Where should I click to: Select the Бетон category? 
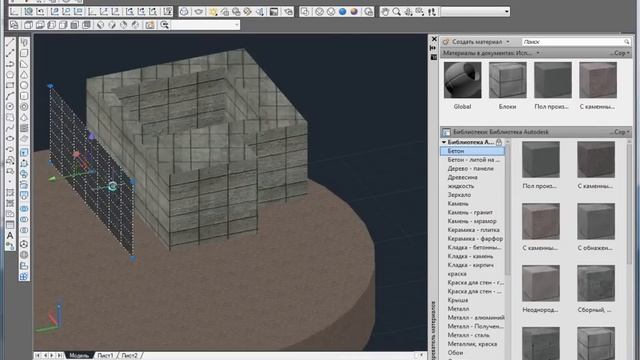click(472, 151)
